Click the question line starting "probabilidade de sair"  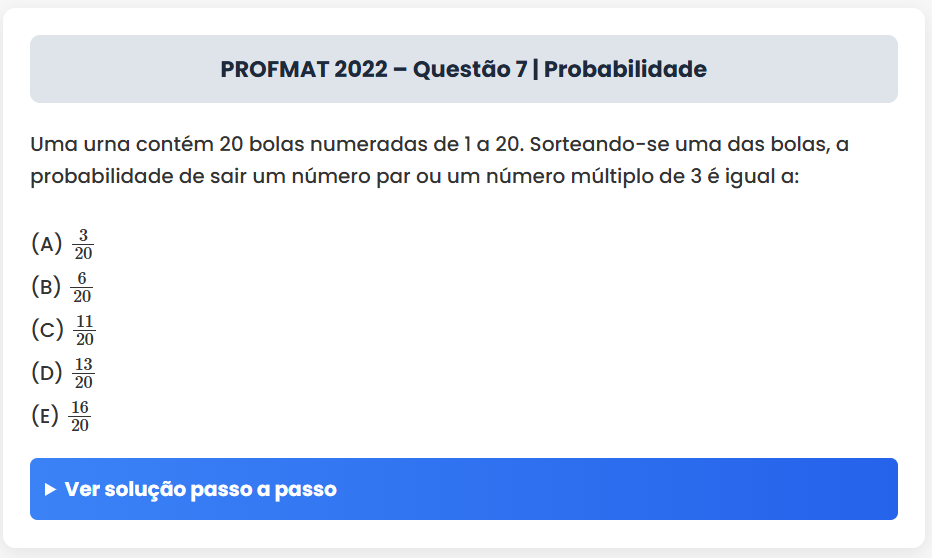[x=415, y=178]
